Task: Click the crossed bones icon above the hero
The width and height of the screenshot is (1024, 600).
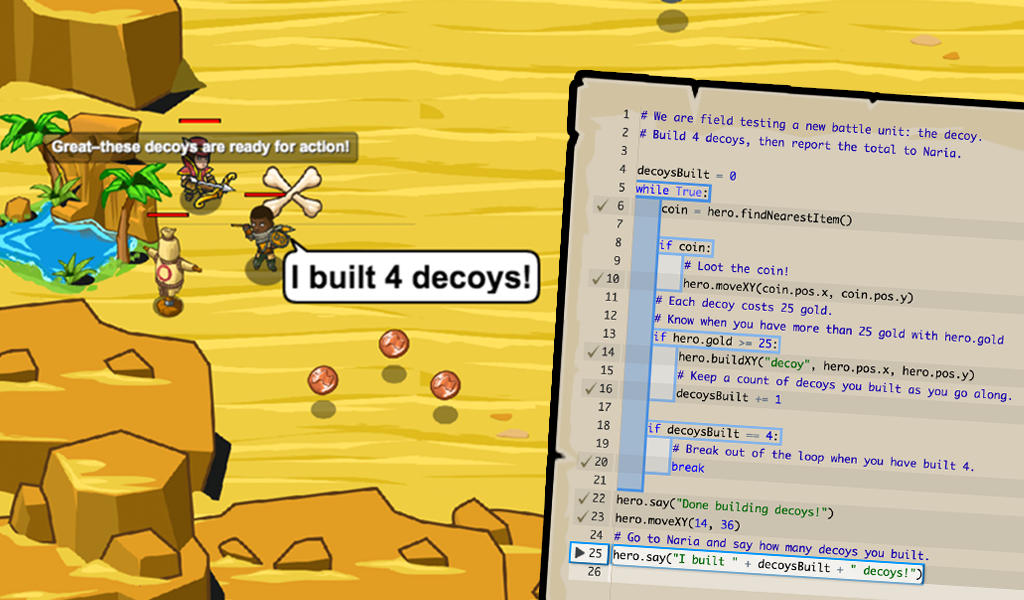Action: click(x=296, y=192)
